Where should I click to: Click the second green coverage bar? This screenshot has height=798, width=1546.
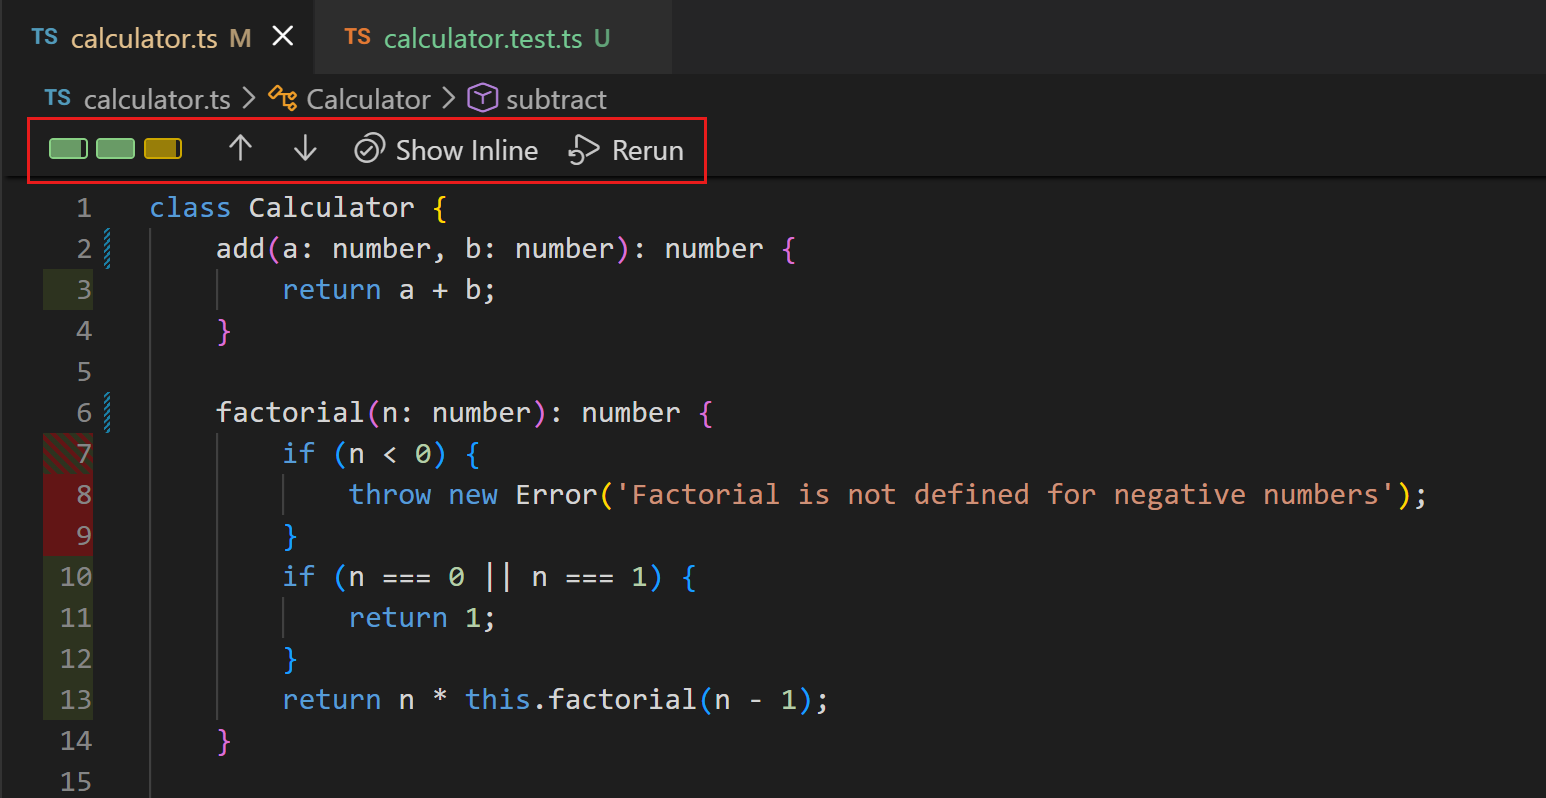(115, 149)
